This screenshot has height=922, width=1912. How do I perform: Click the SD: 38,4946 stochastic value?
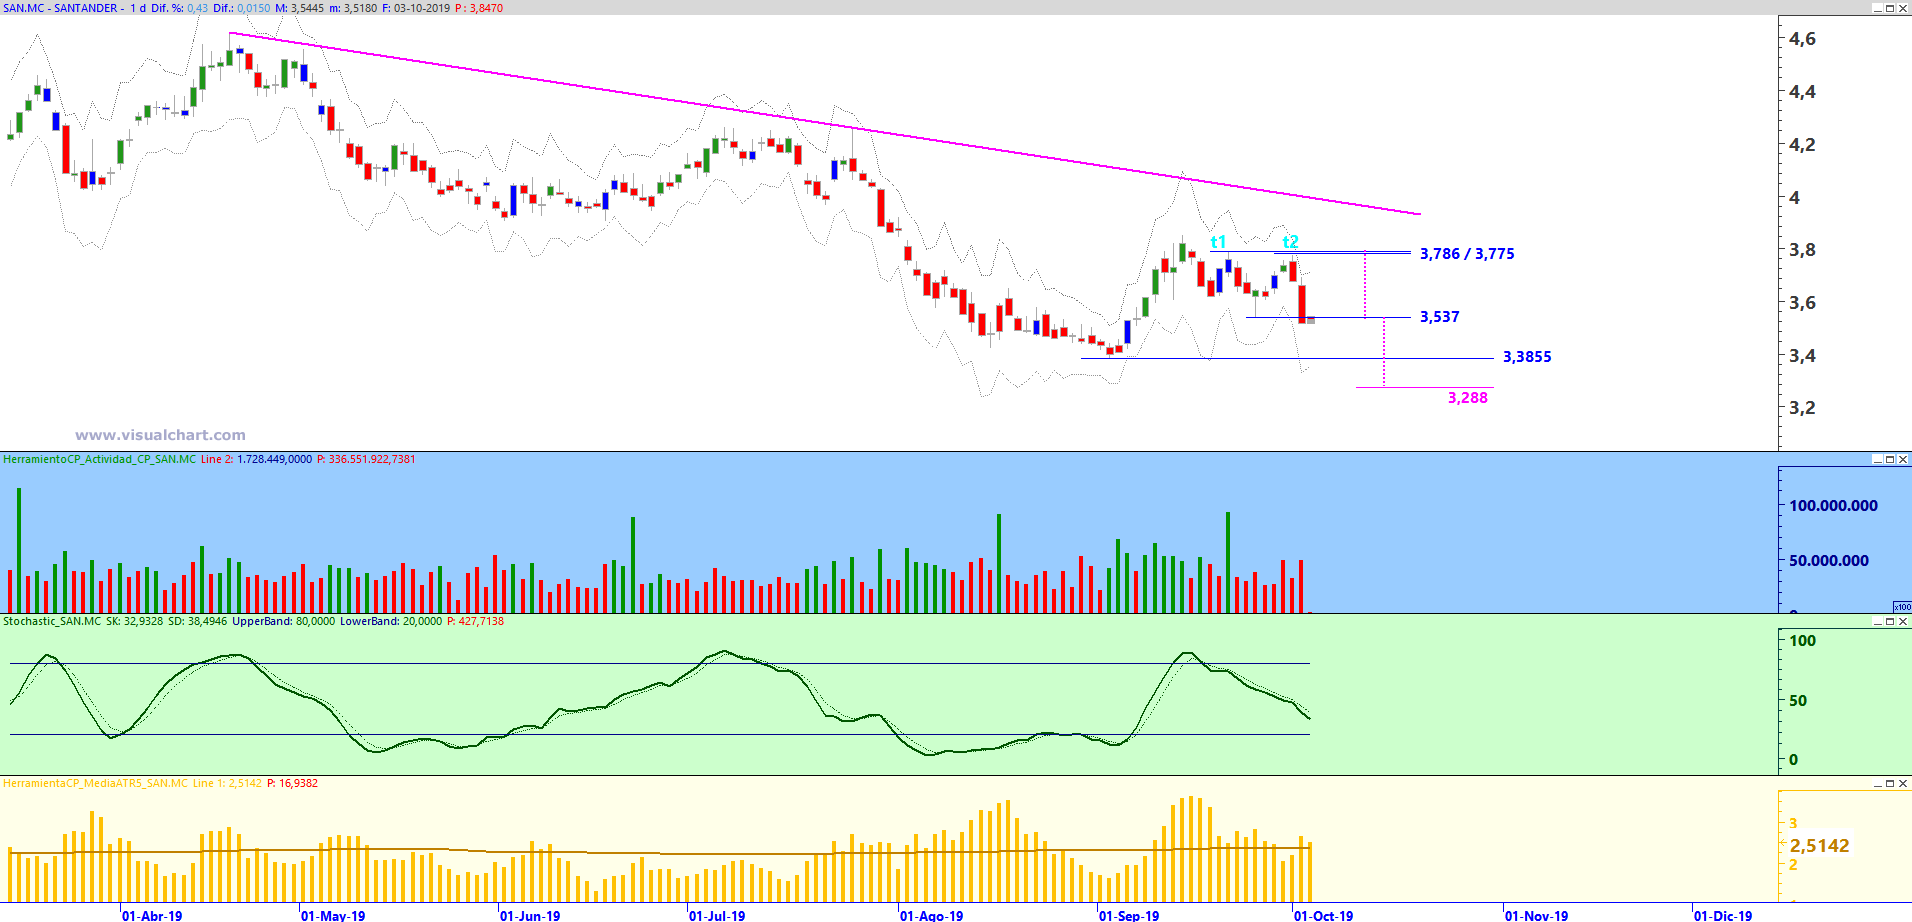[197, 621]
